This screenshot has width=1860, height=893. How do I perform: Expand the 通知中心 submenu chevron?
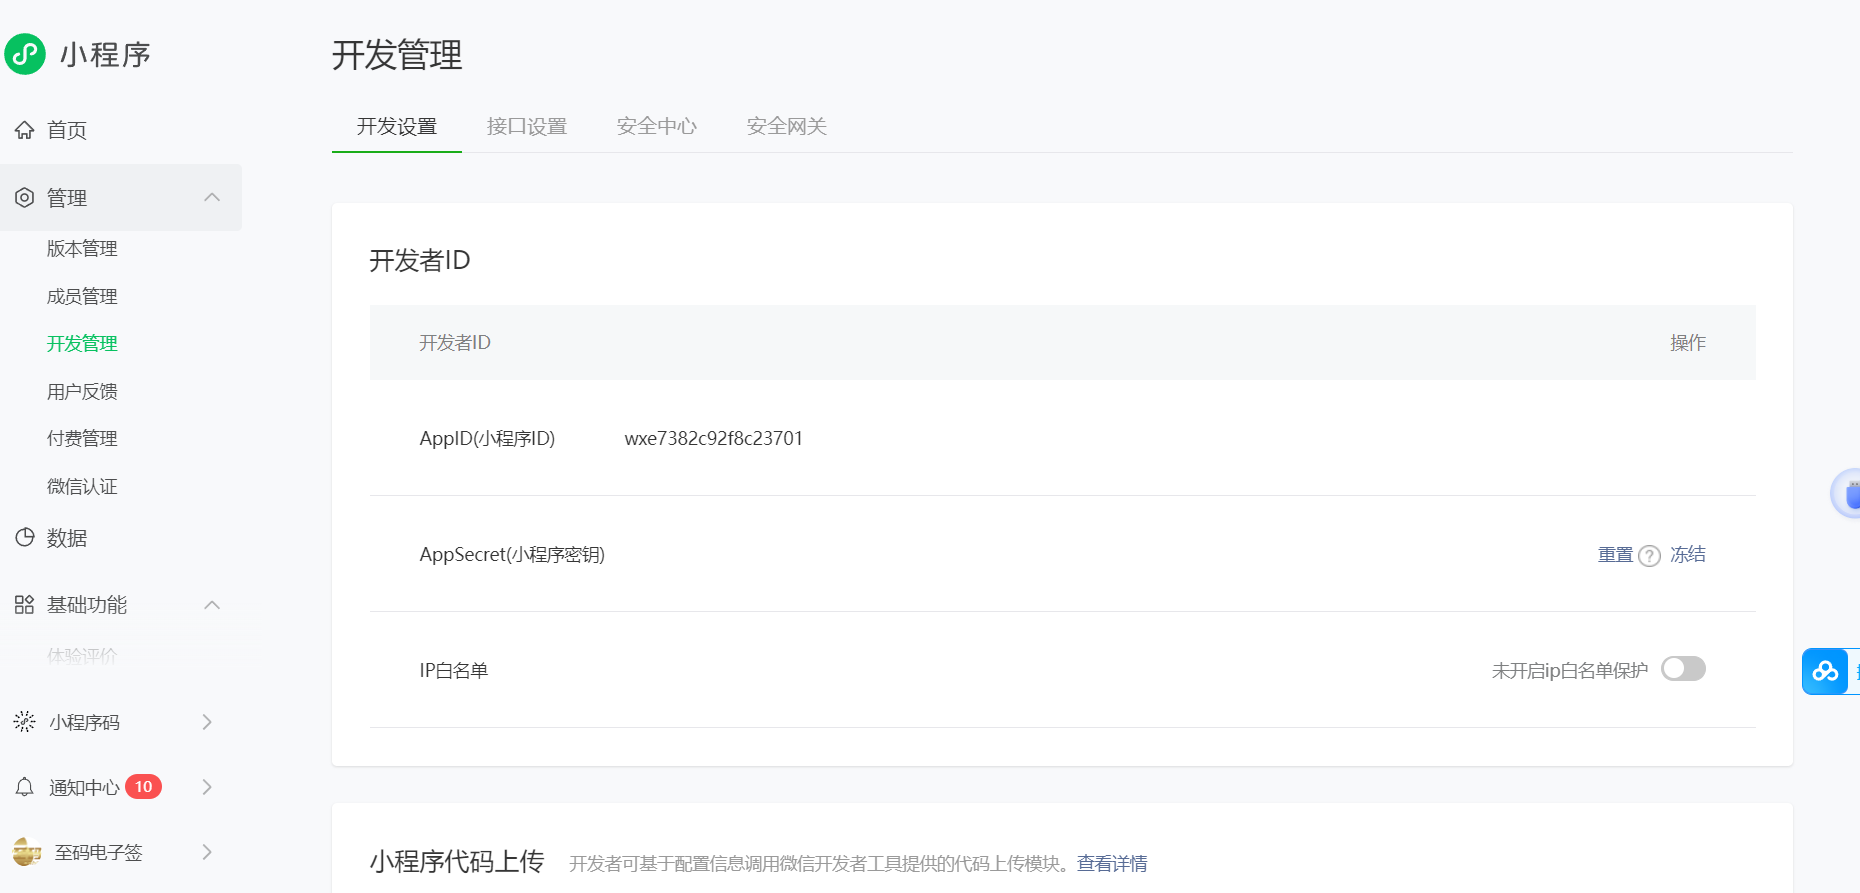coord(207,787)
